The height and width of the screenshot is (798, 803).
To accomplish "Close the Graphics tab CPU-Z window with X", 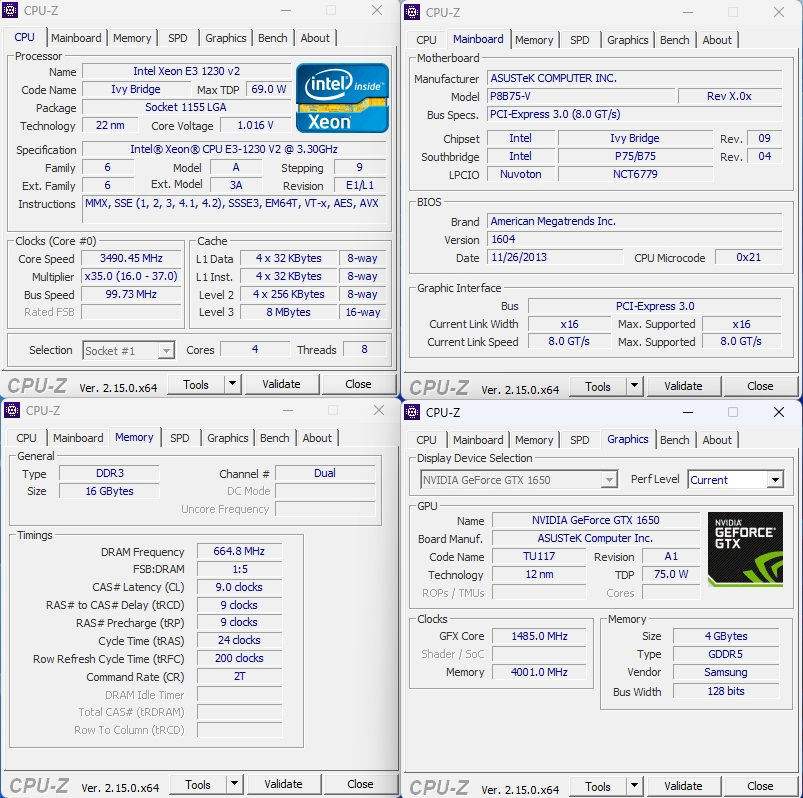I will tap(778, 412).
